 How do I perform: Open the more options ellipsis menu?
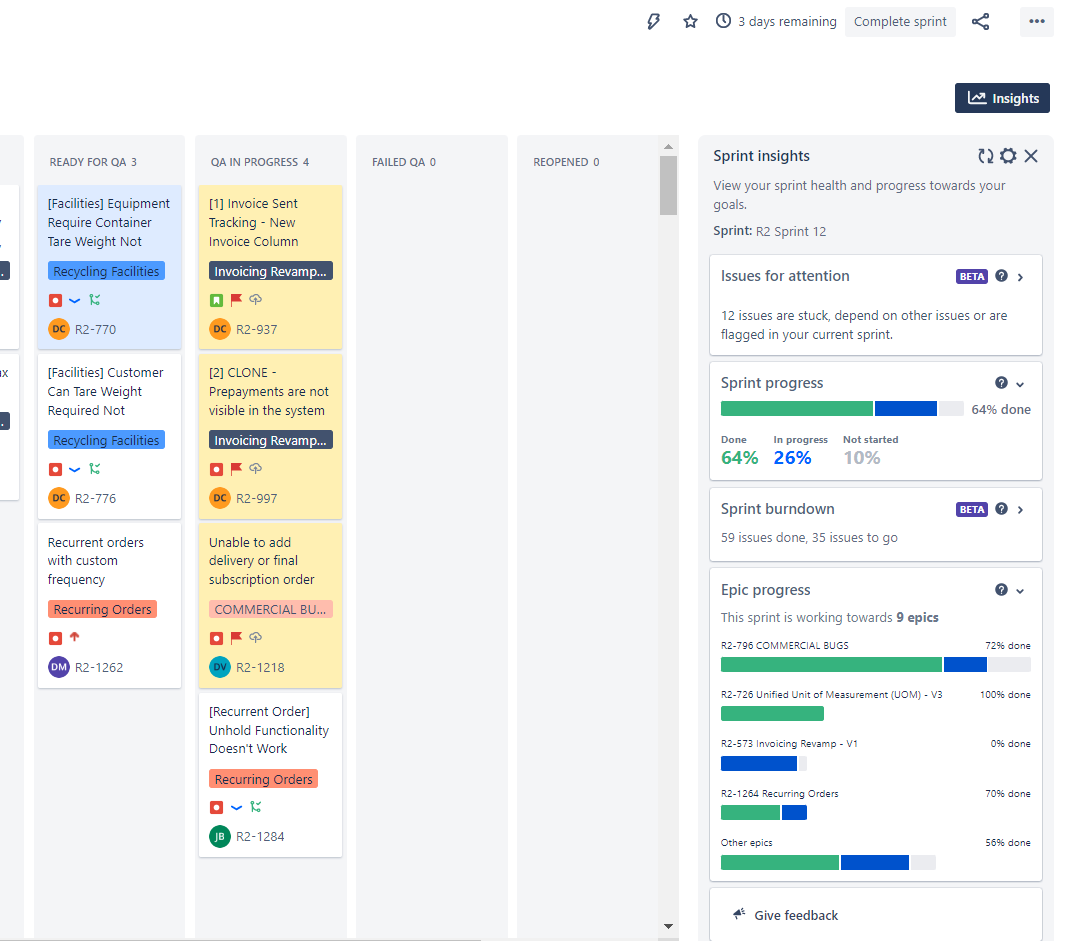(1036, 21)
